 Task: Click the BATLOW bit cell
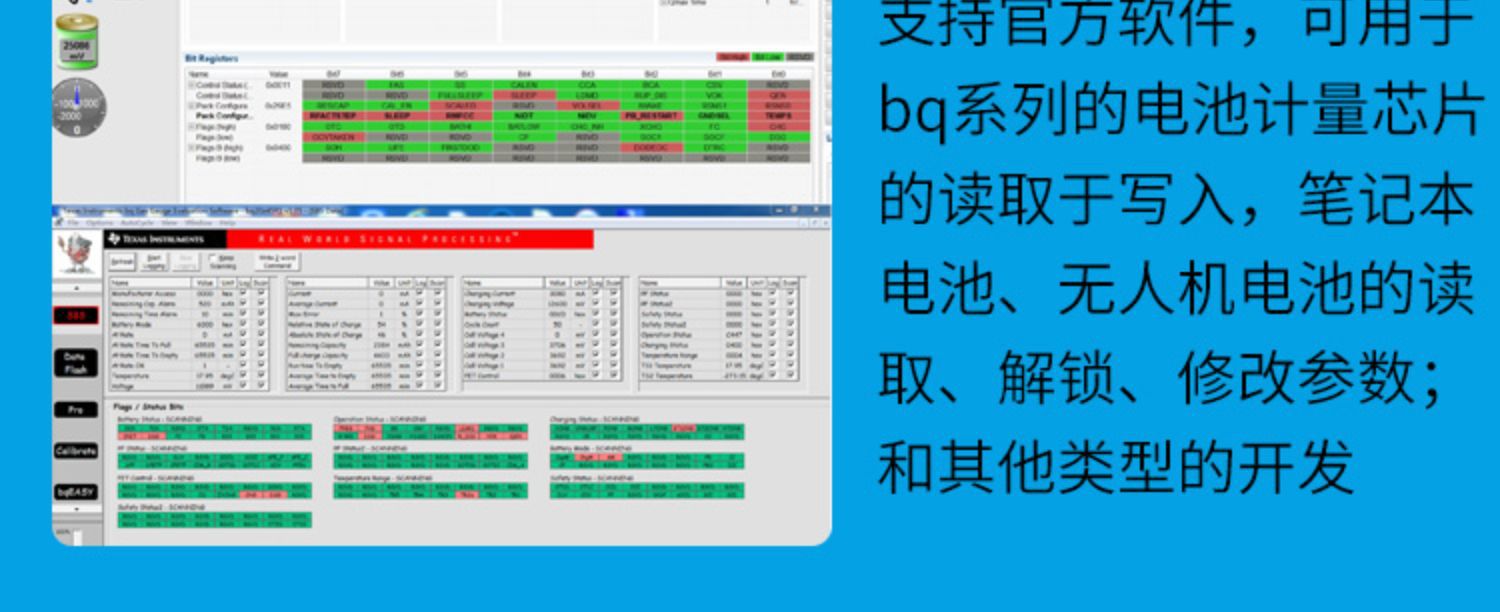(524, 127)
